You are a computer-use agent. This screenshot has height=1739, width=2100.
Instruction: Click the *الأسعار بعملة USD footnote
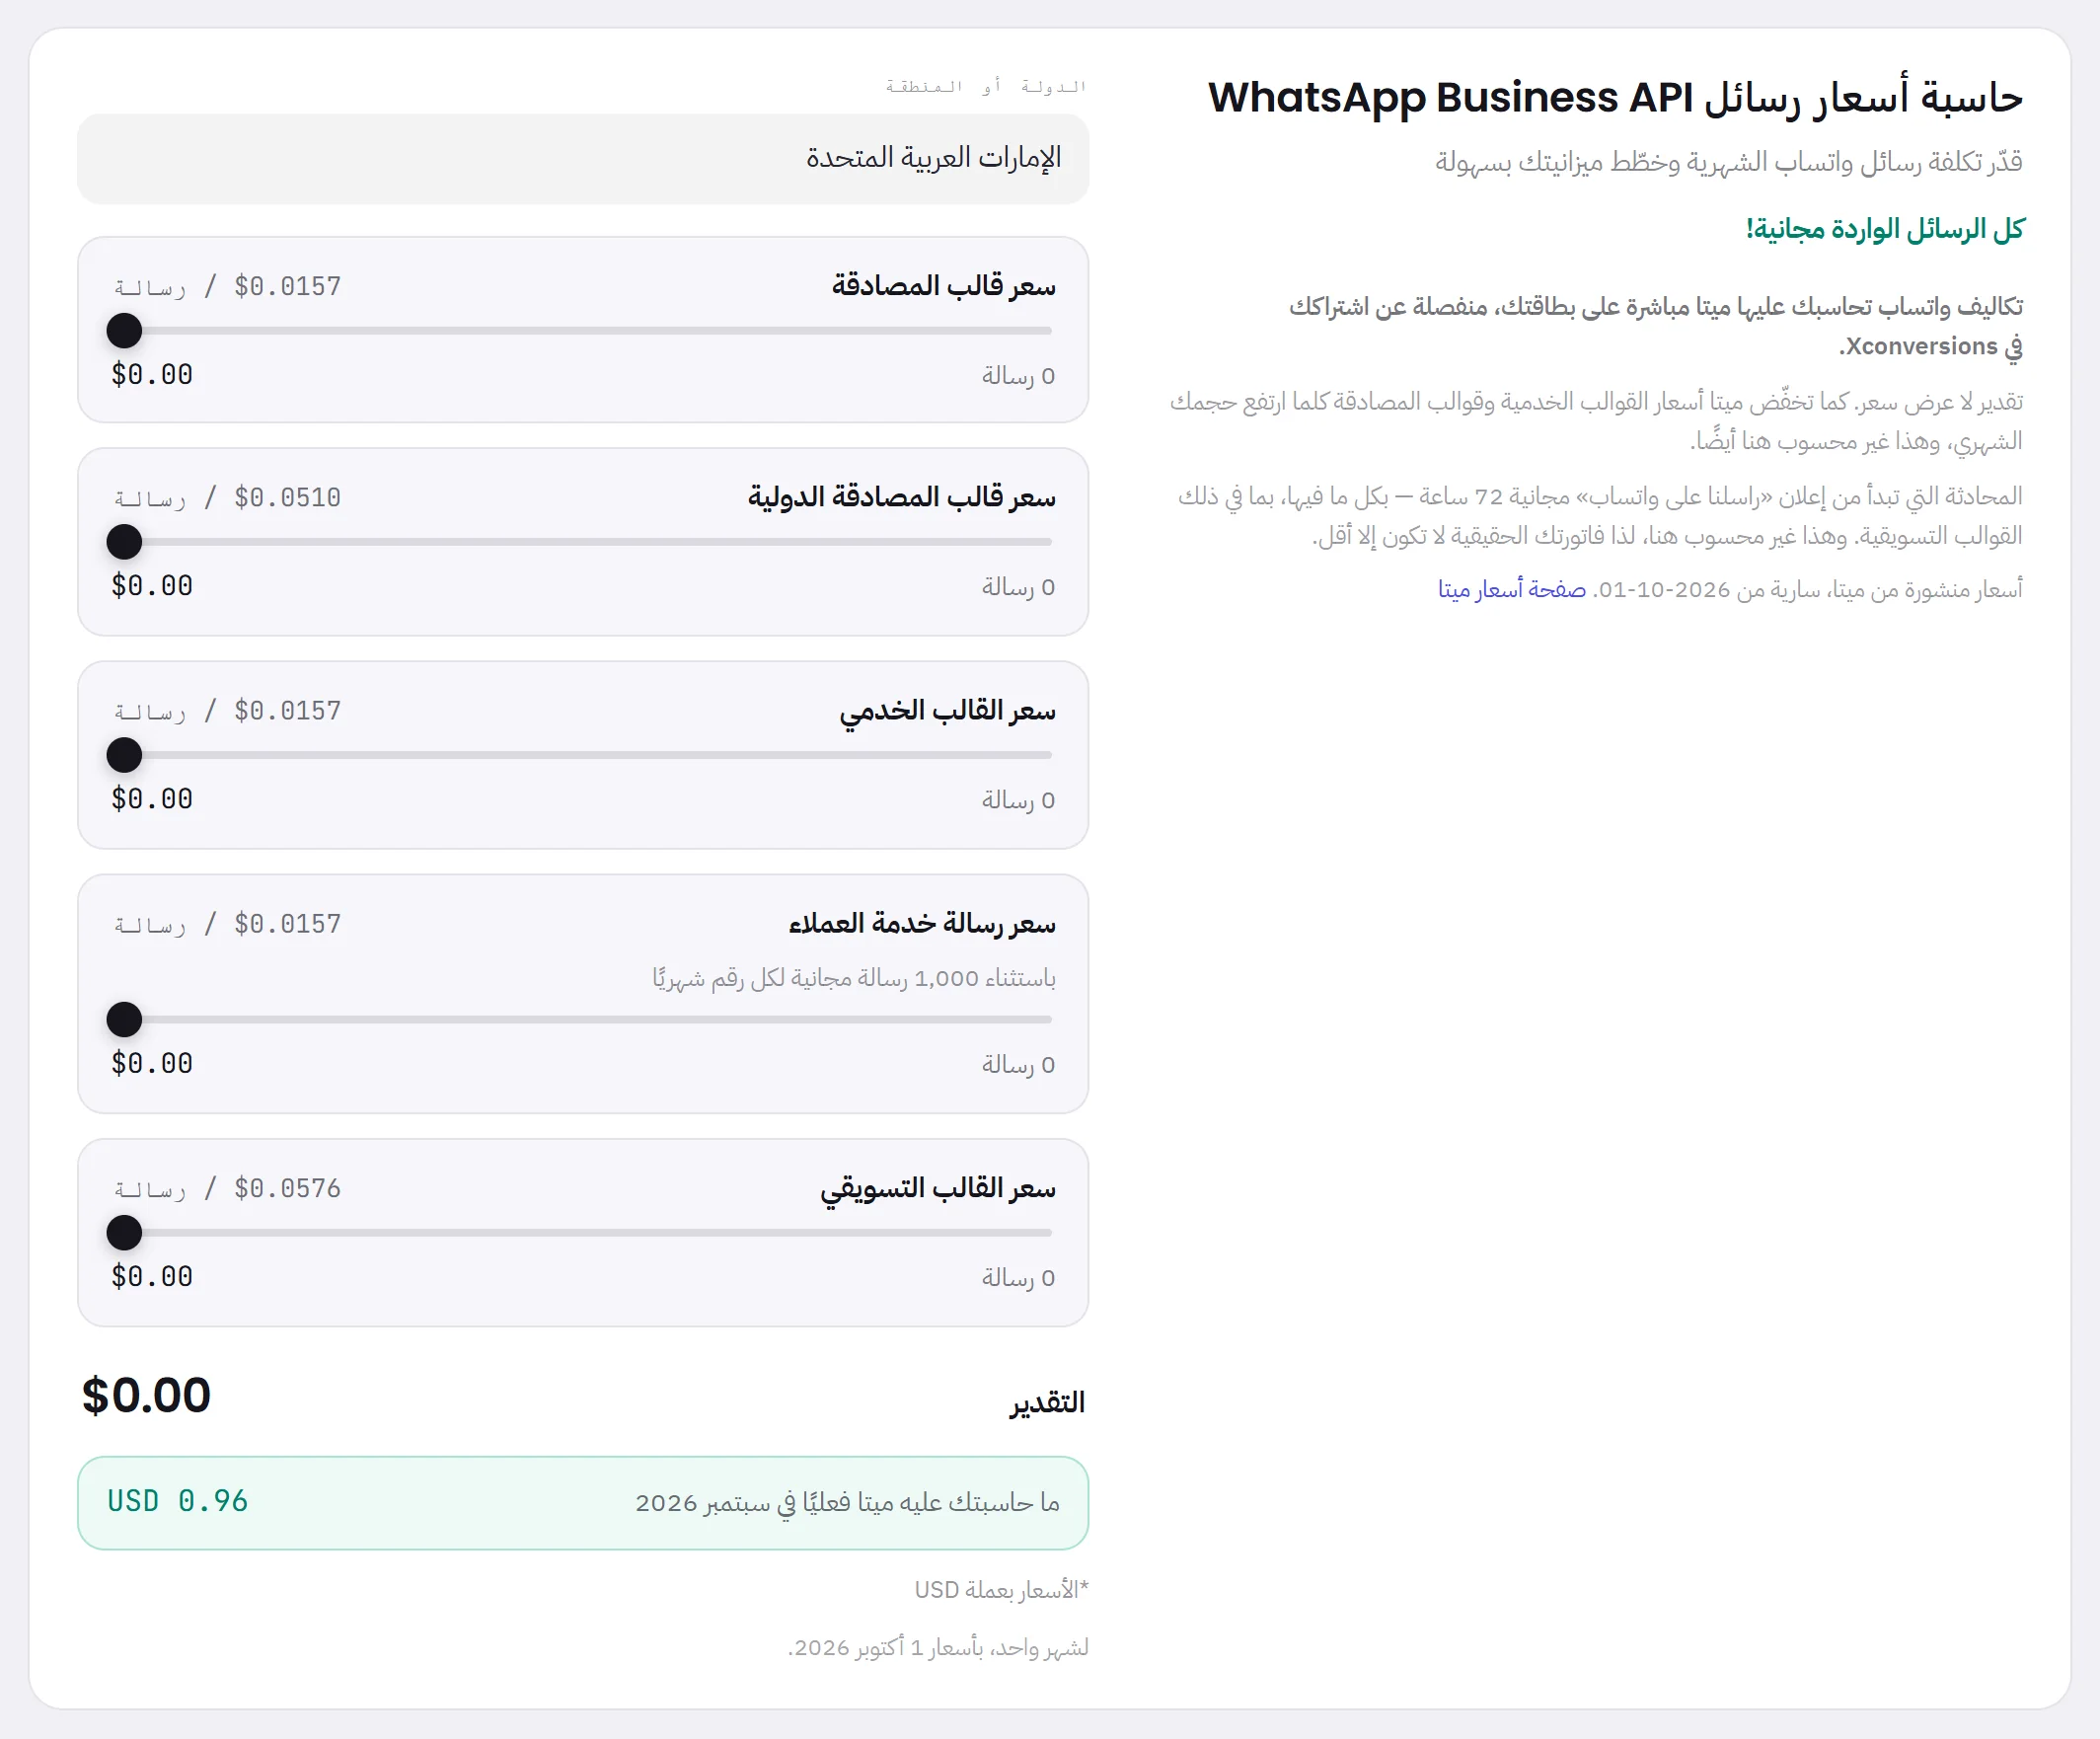coord(1001,1590)
